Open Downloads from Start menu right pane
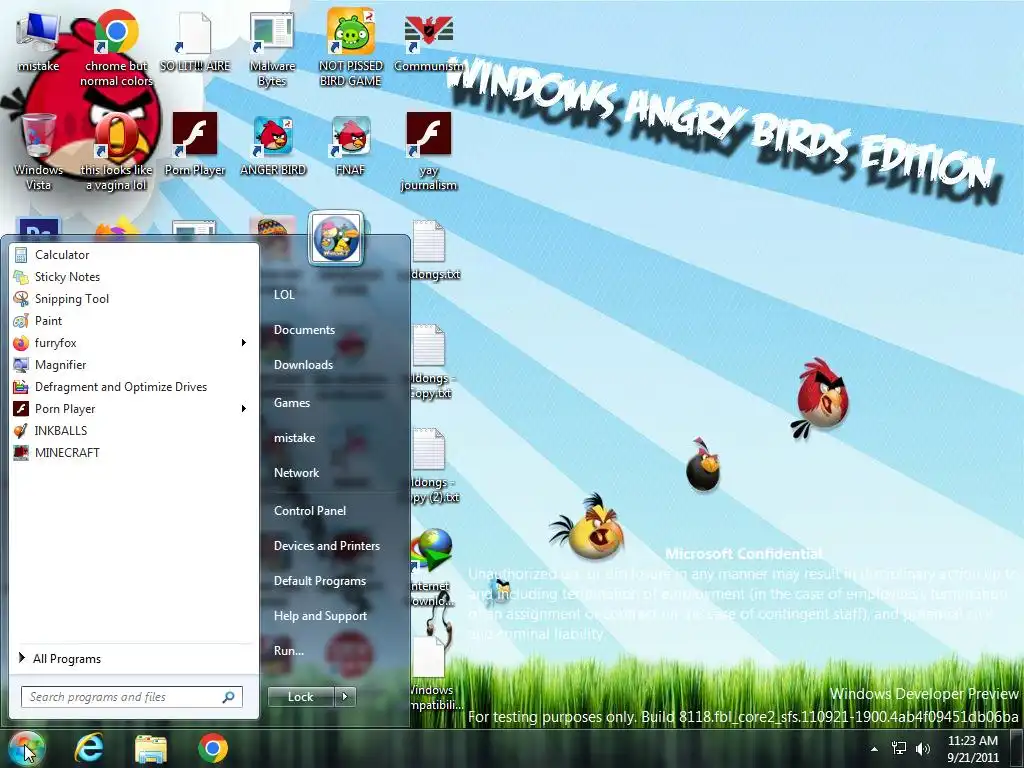The width and height of the screenshot is (1024, 768). pyautogui.click(x=304, y=364)
